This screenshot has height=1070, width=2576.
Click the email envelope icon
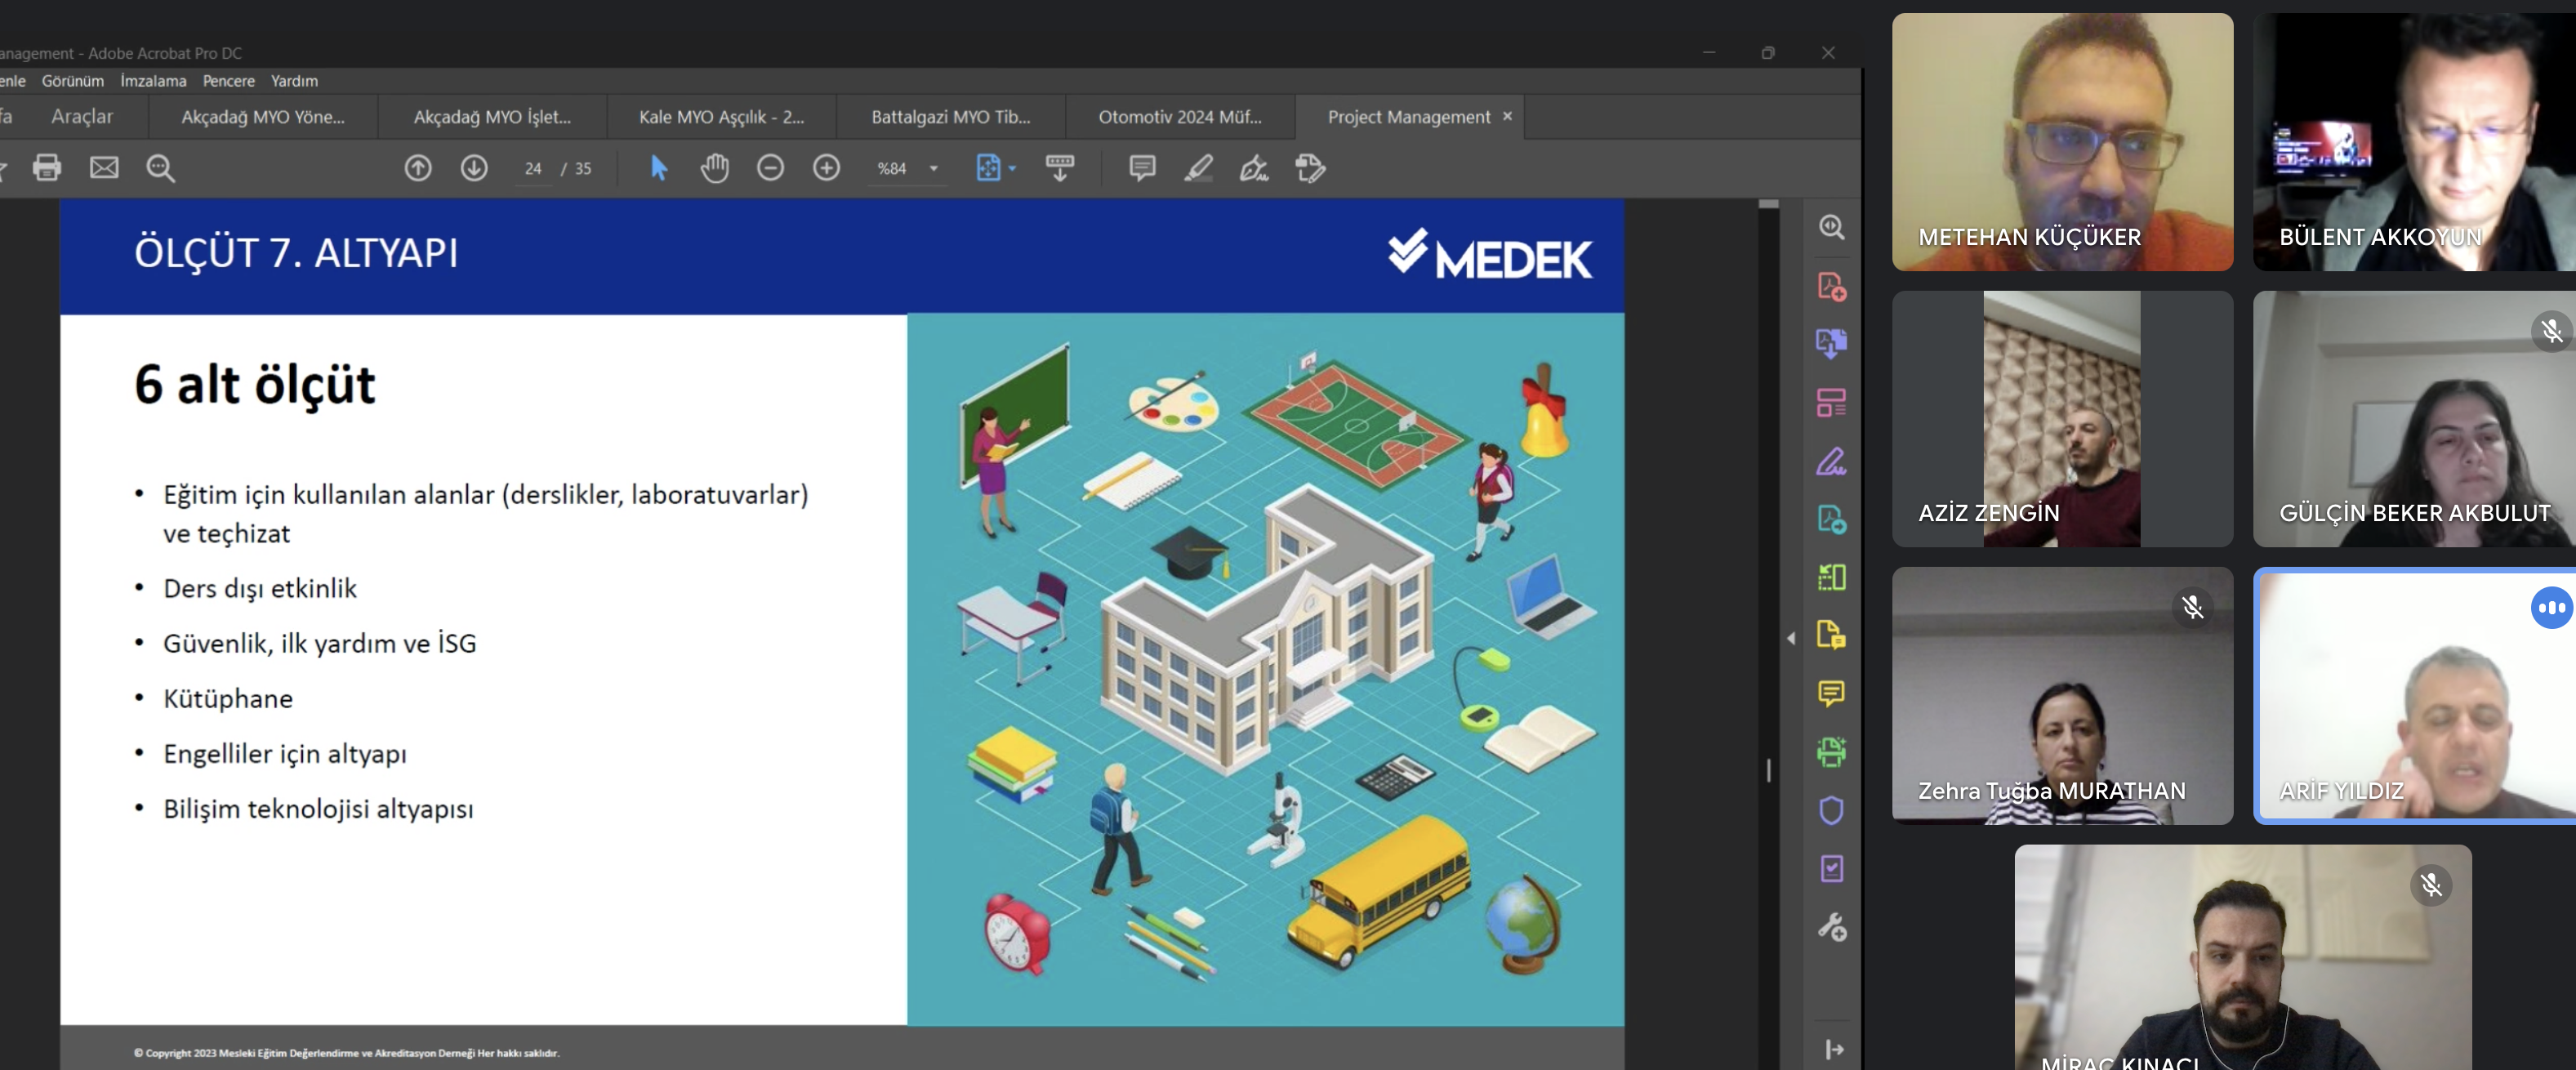pyautogui.click(x=104, y=168)
